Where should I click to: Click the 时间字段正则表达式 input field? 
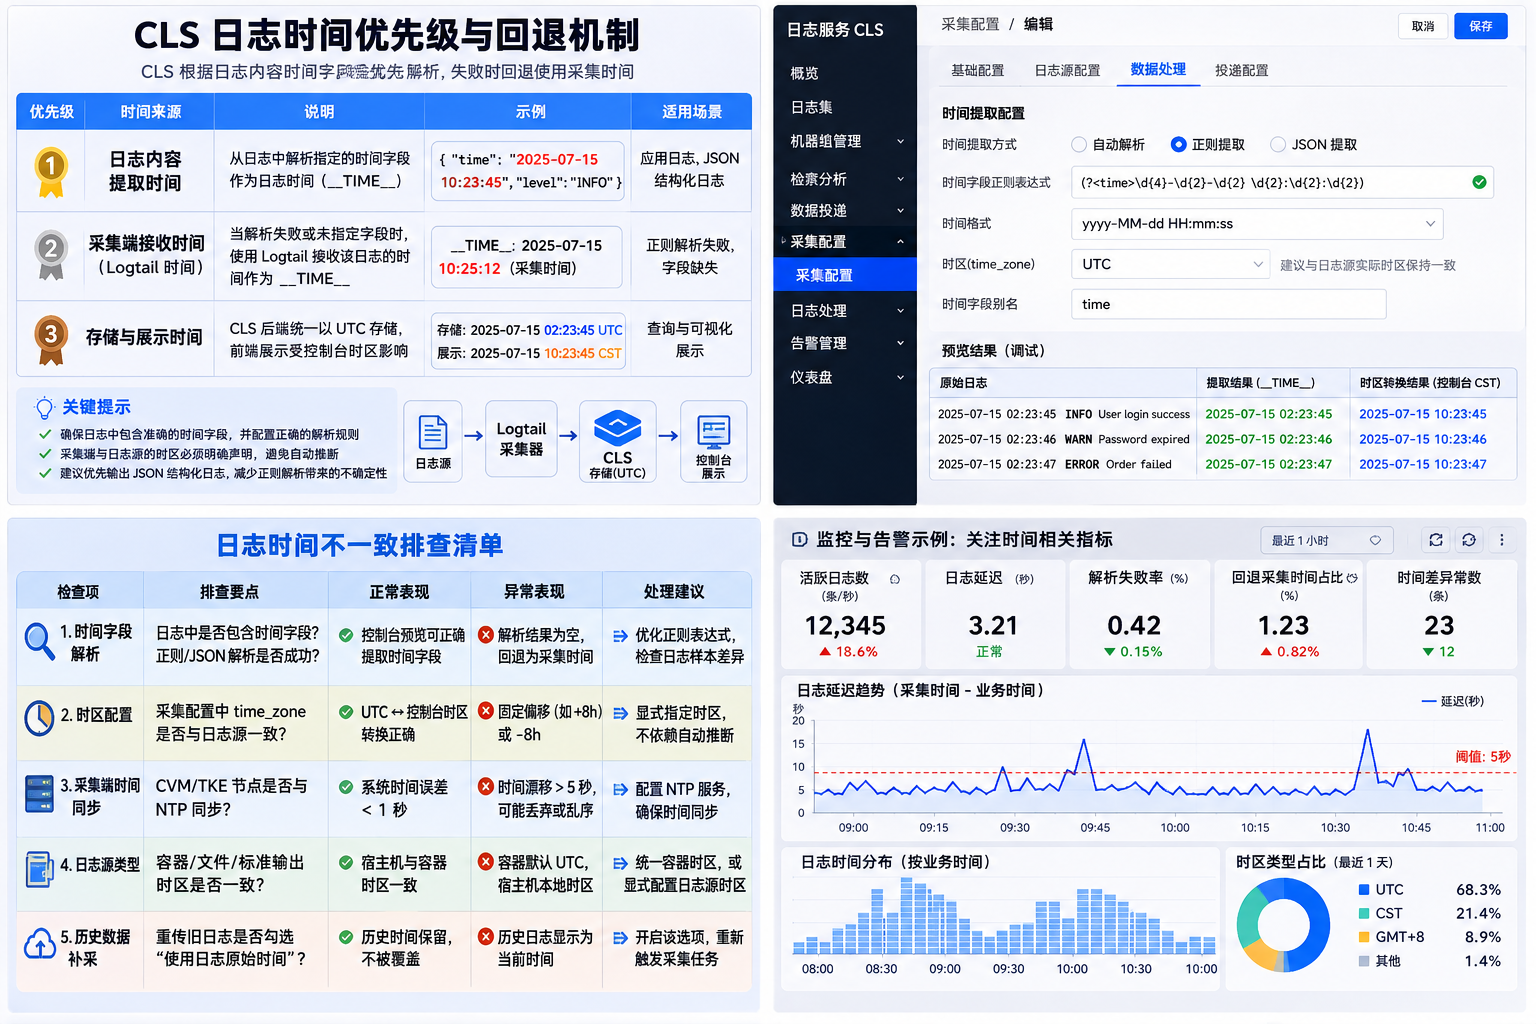point(1282,183)
